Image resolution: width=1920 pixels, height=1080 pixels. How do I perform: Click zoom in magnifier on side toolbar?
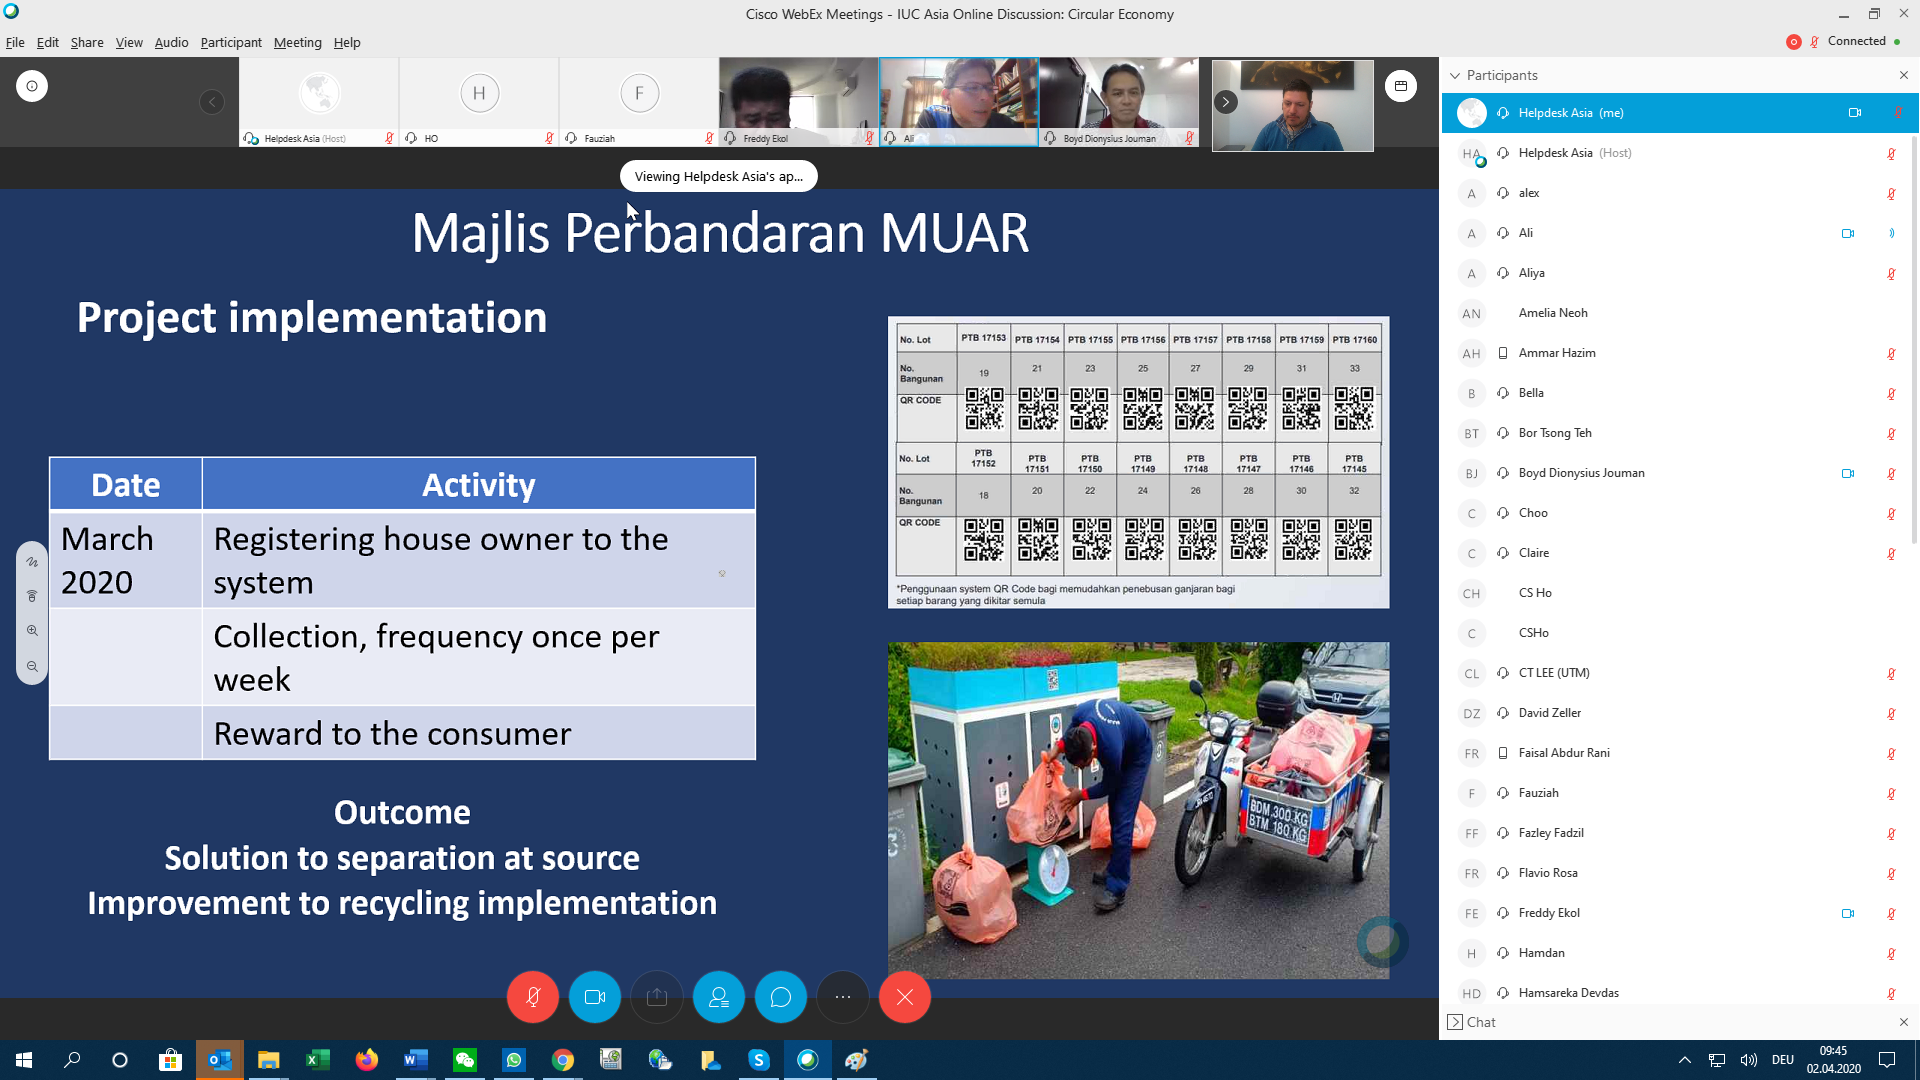pyautogui.click(x=32, y=631)
